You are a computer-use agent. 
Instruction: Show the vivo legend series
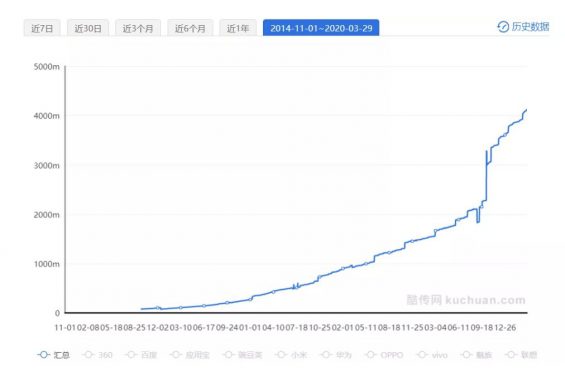coord(432,355)
